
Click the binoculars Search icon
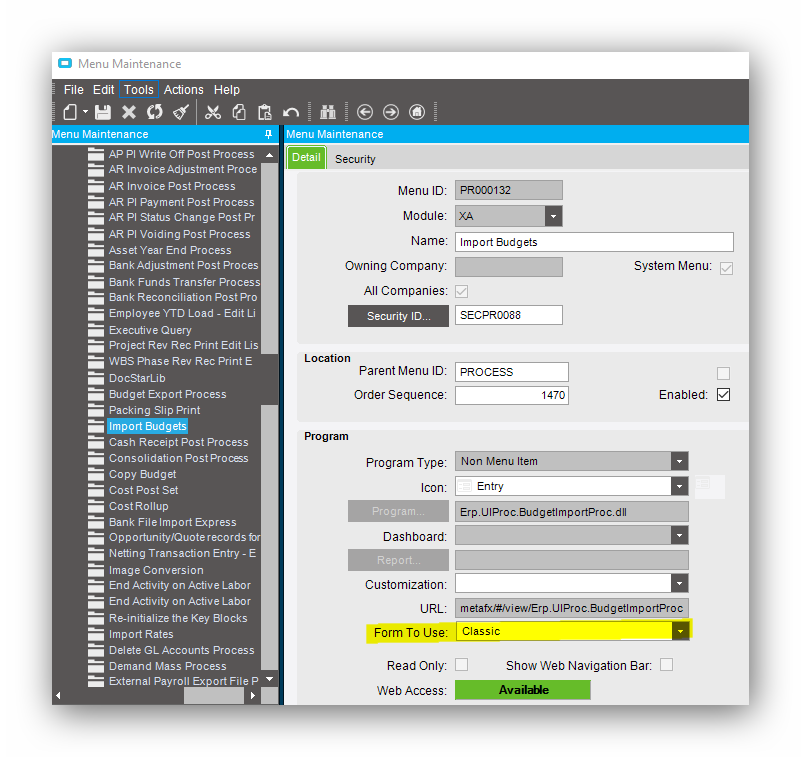(327, 112)
